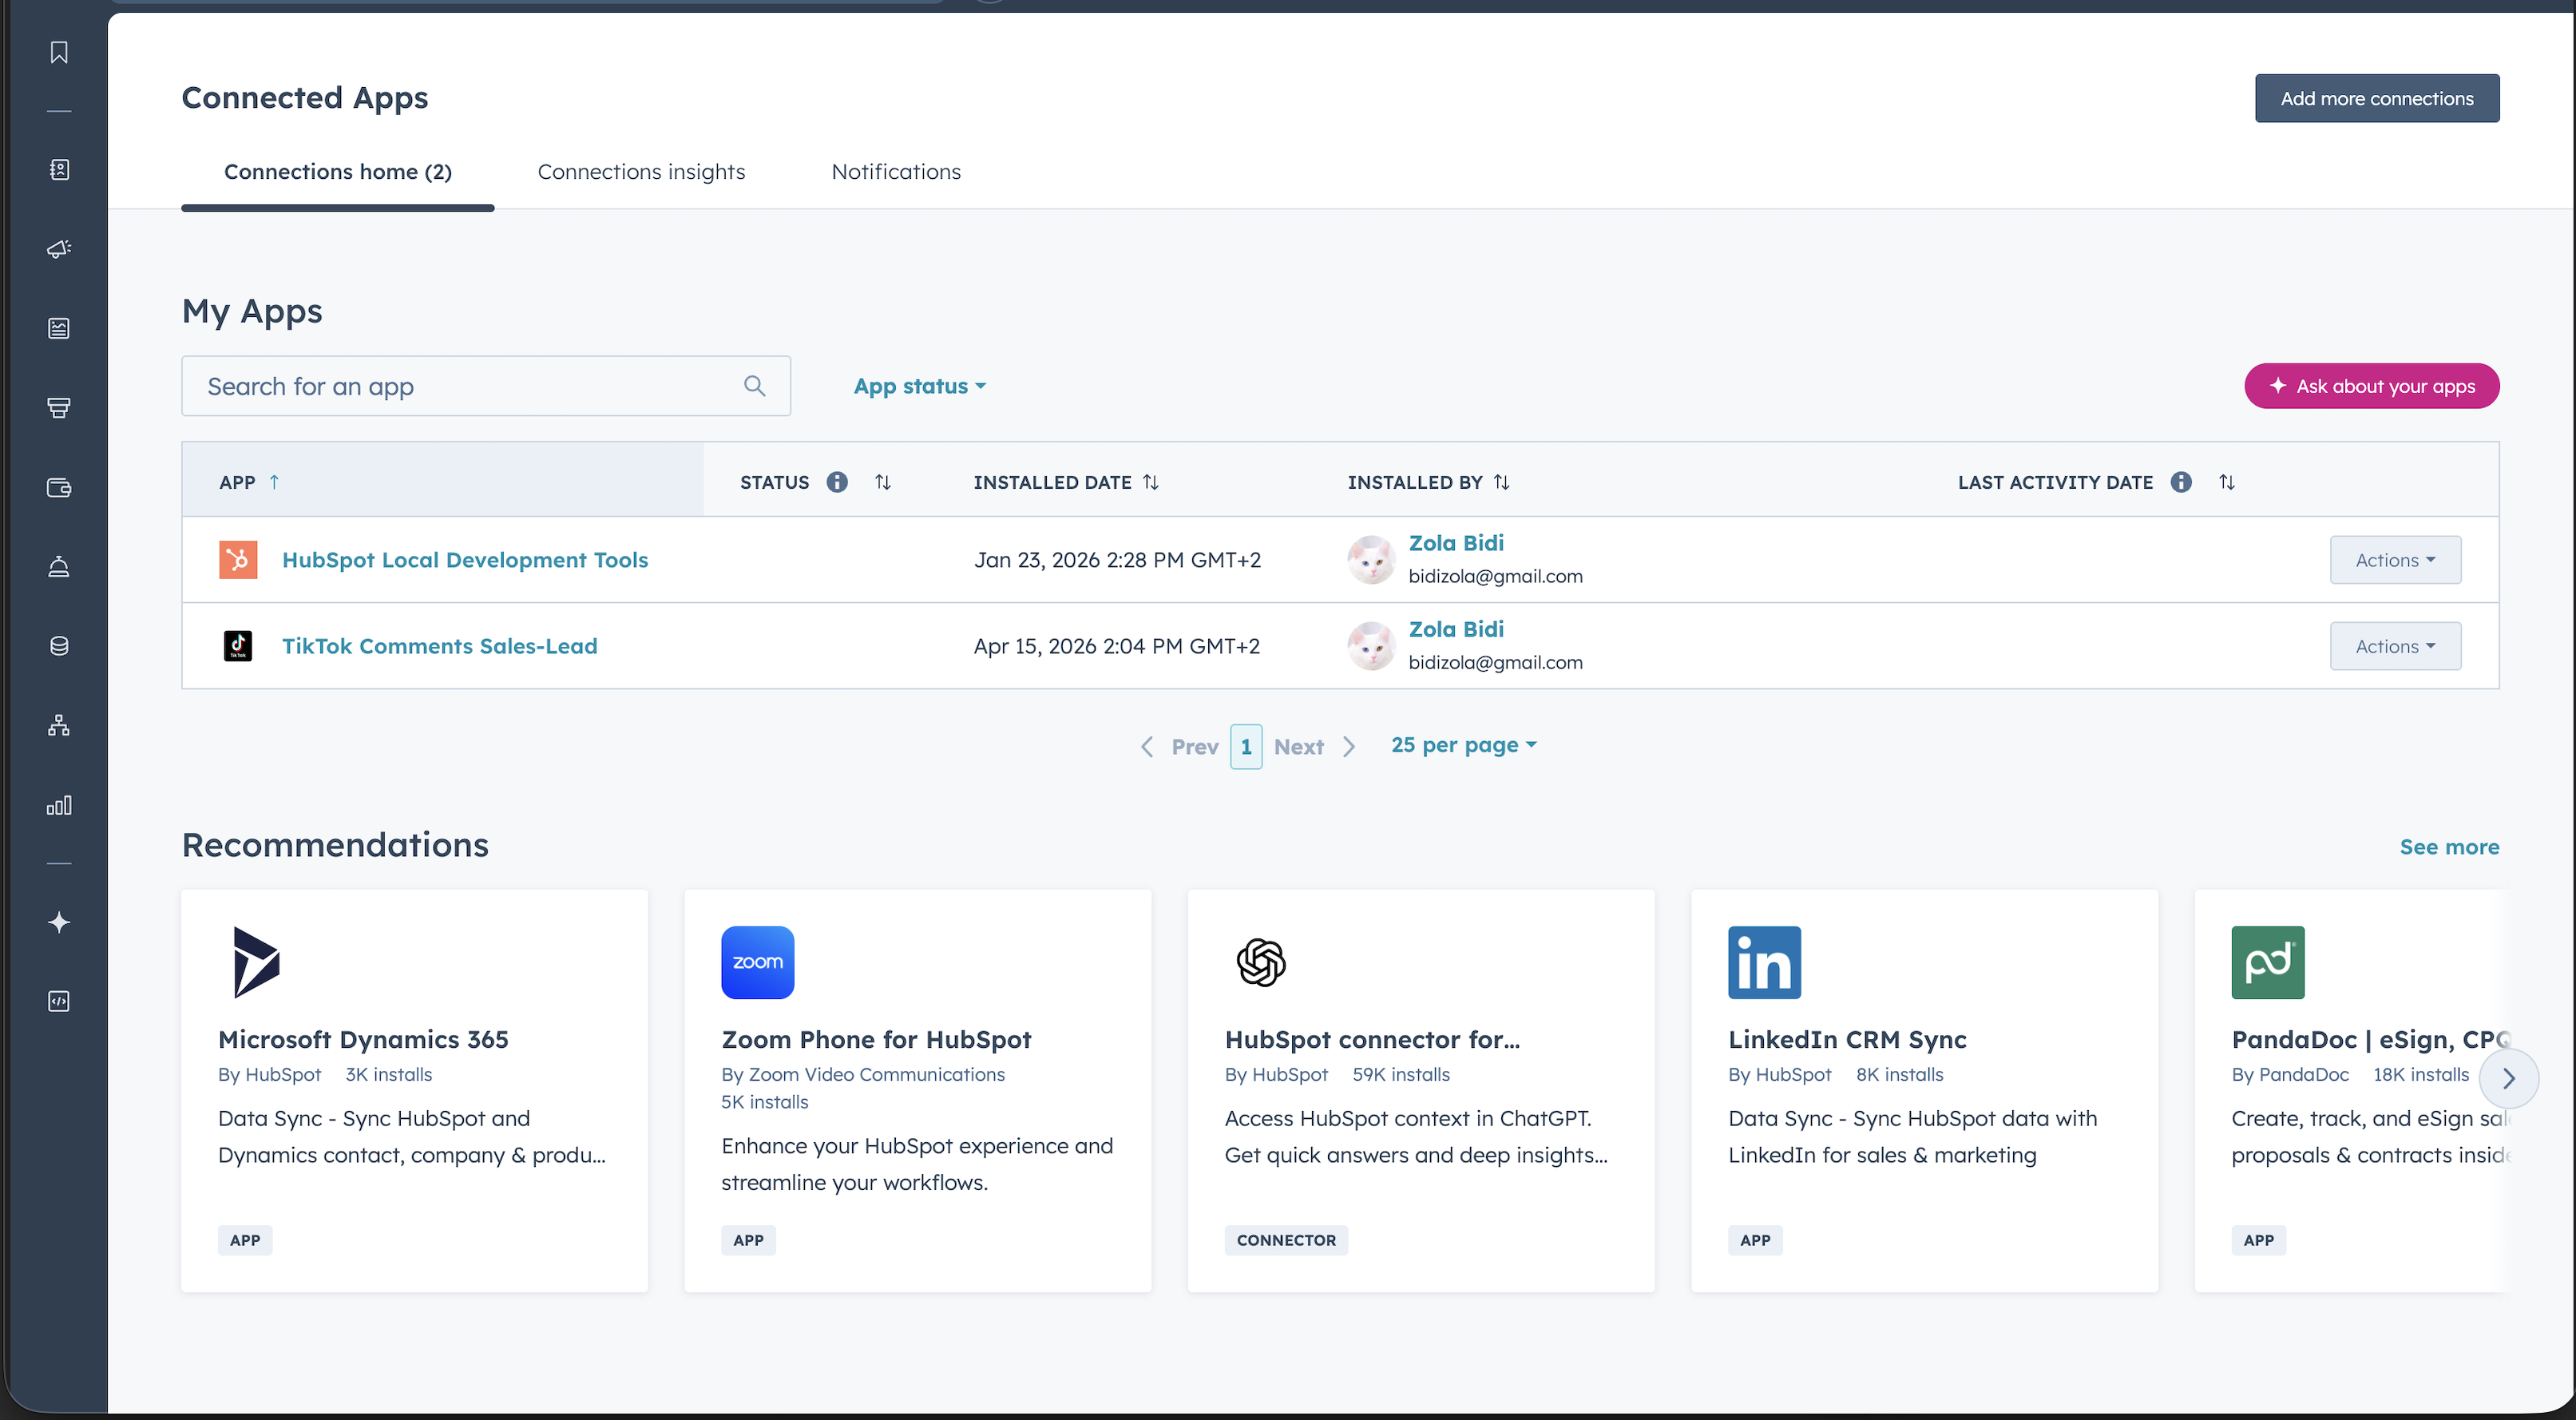
Task: Switch to the Connections home tab
Action: [x=338, y=172]
